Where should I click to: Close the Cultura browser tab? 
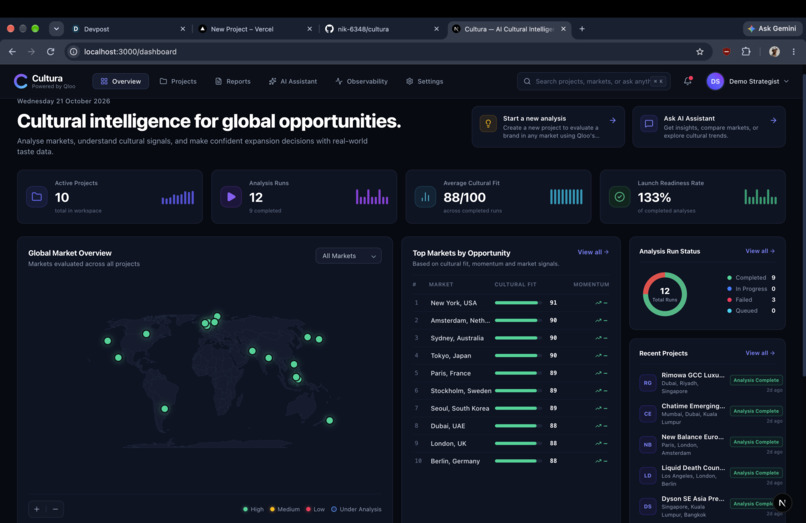pos(563,29)
